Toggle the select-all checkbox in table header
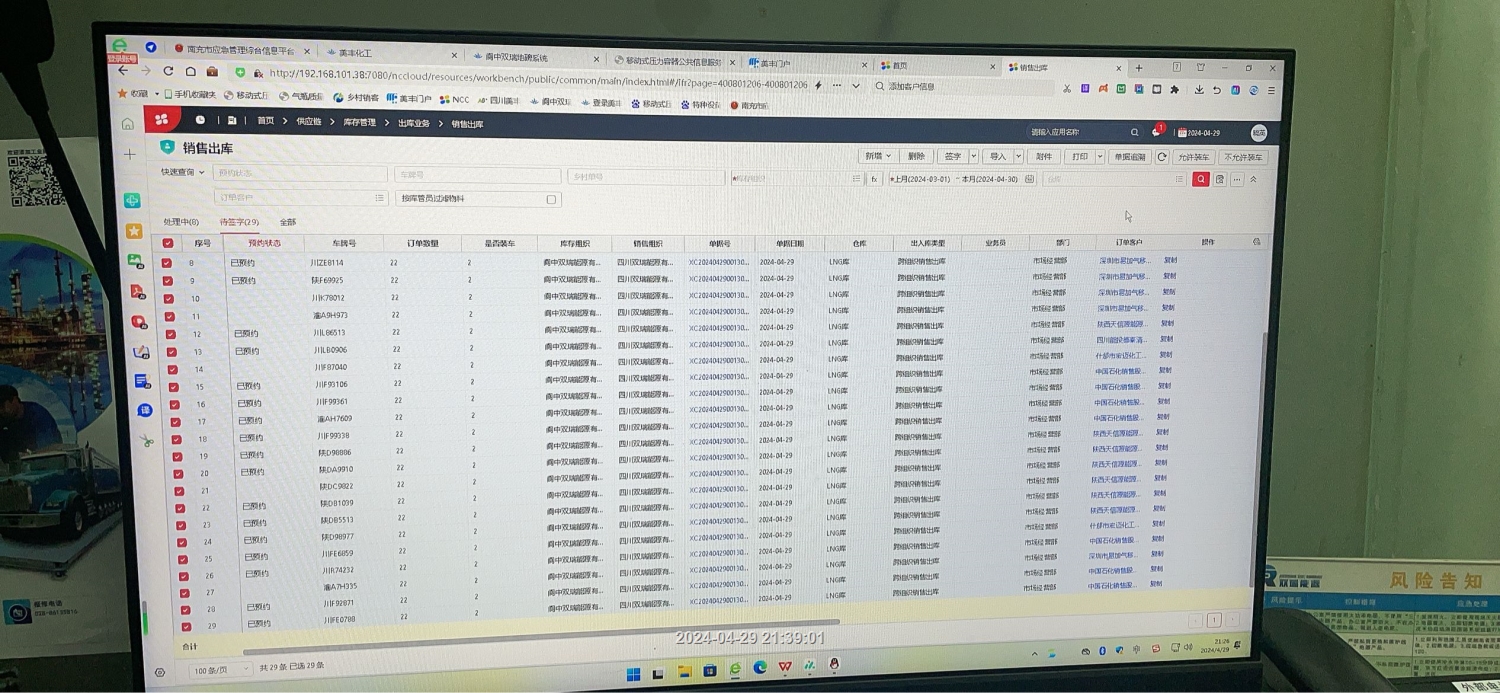The image size is (1500, 693). coord(167,243)
